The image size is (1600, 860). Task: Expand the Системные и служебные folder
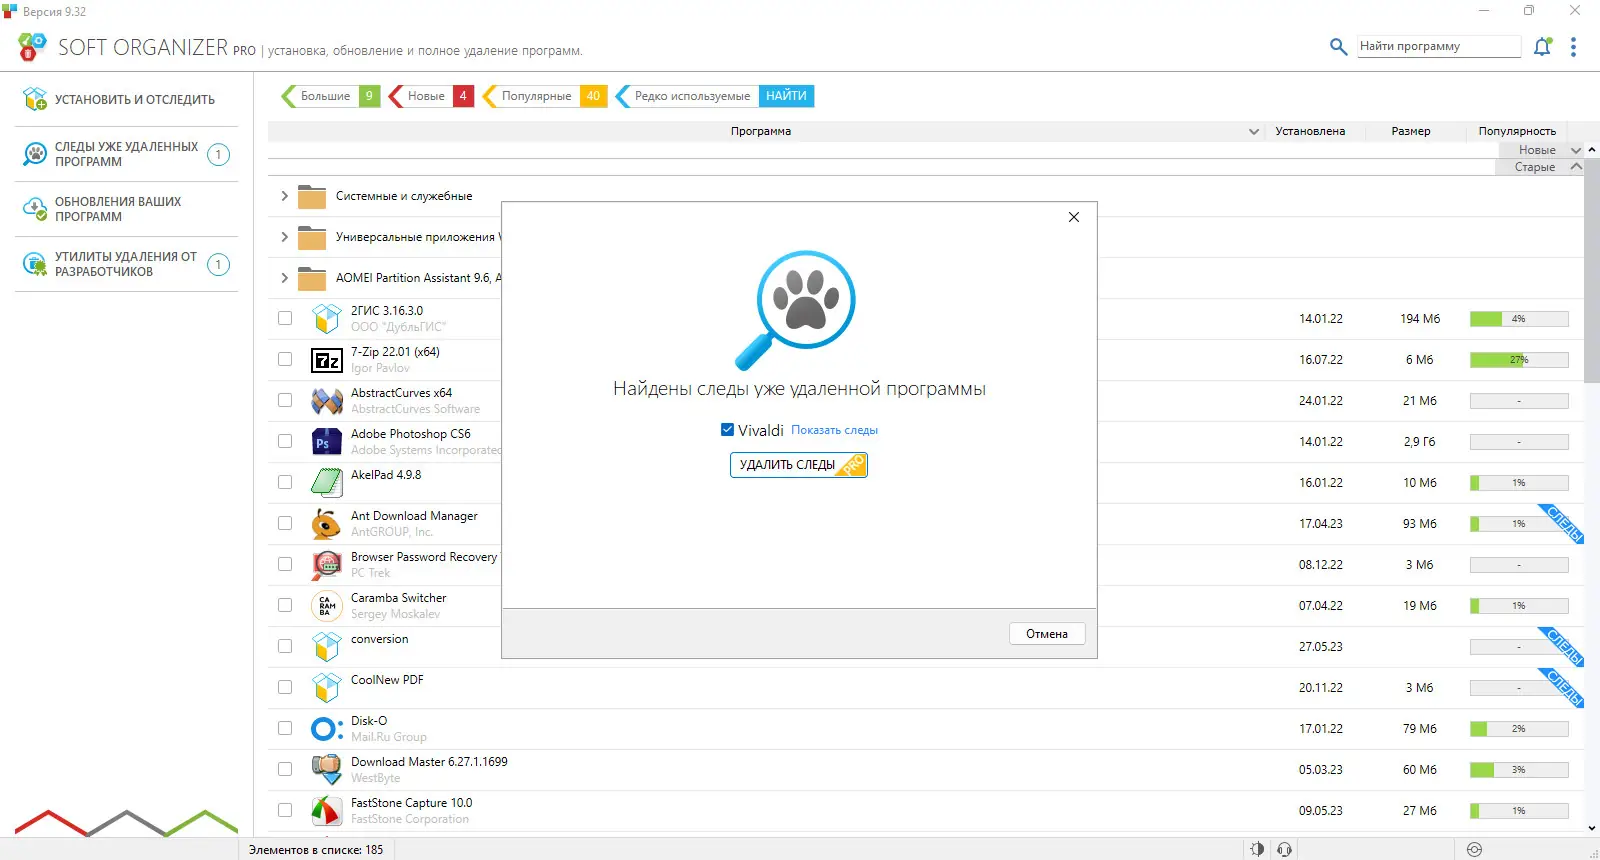[x=285, y=196]
